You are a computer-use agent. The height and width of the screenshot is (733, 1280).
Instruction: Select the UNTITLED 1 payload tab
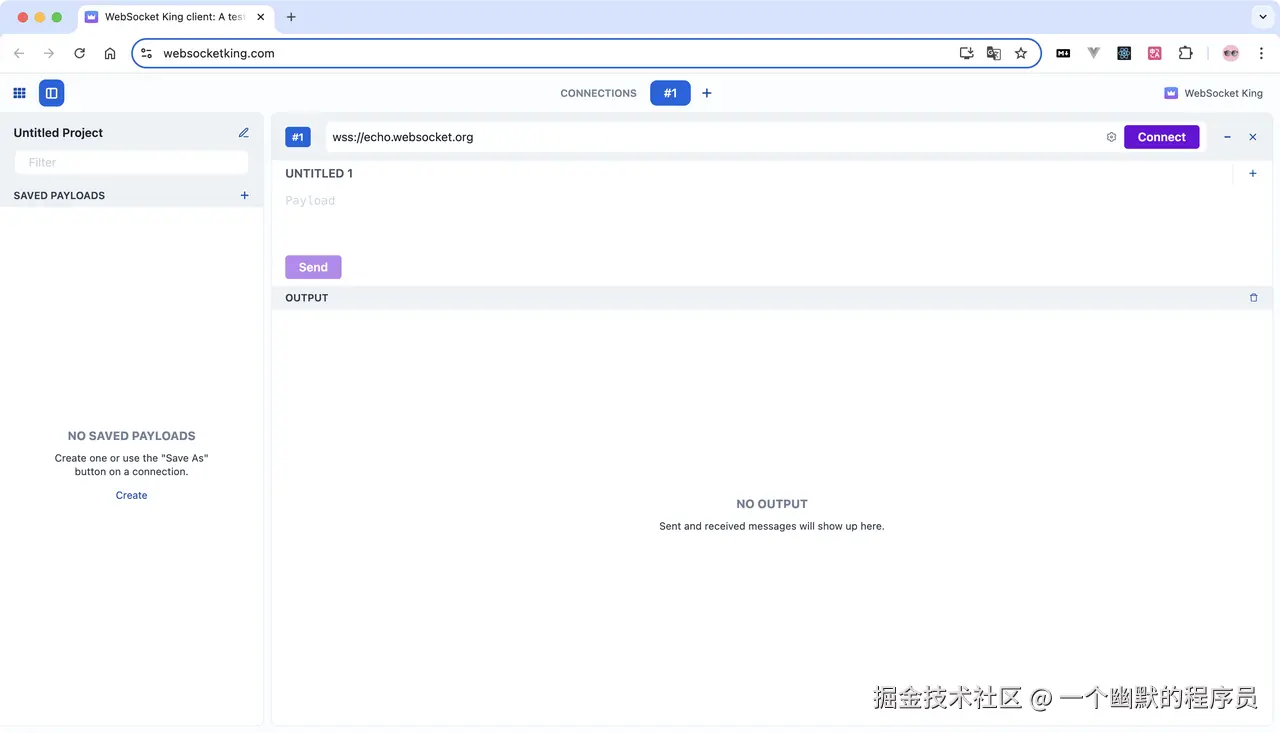click(x=318, y=172)
